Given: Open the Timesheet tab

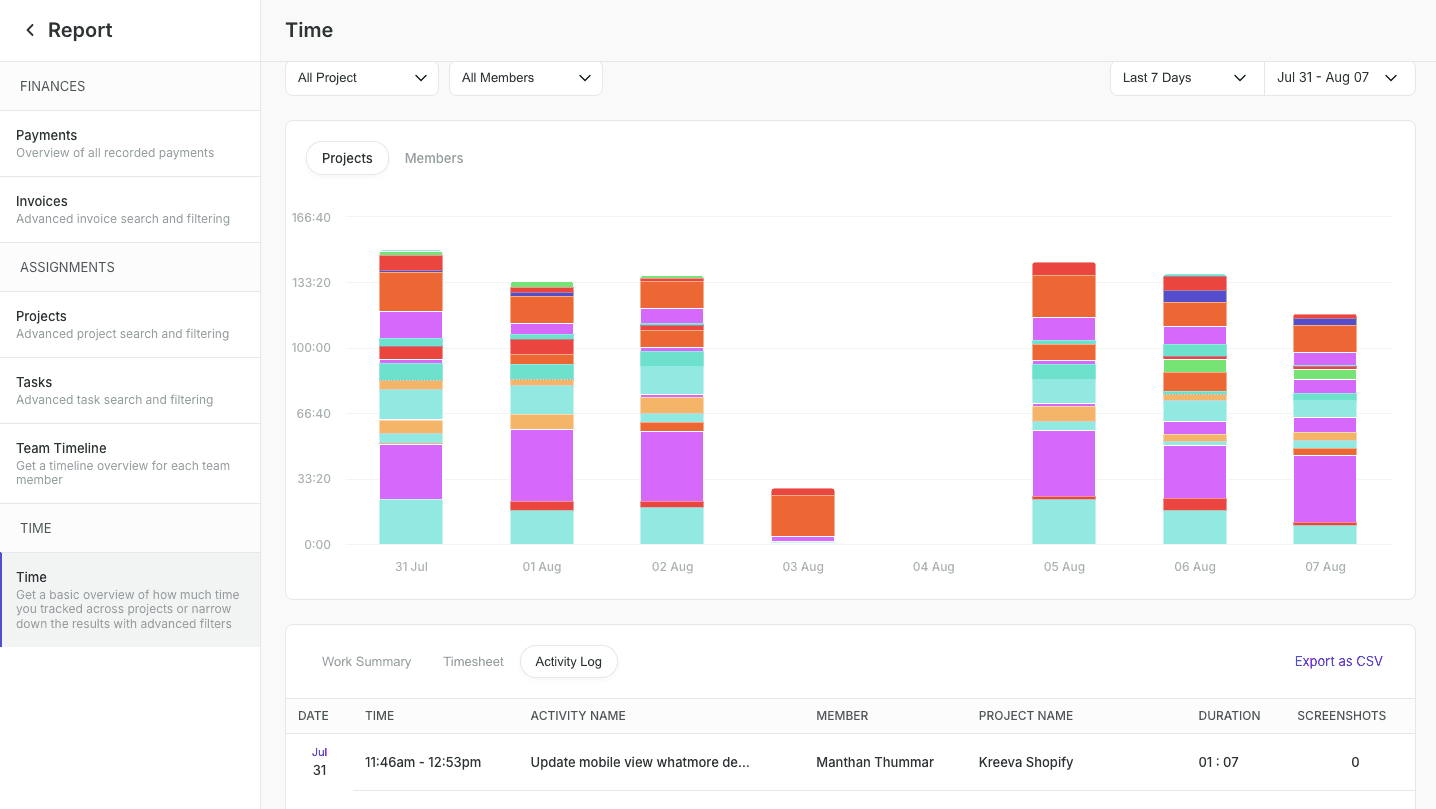Looking at the screenshot, I should pos(473,661).
